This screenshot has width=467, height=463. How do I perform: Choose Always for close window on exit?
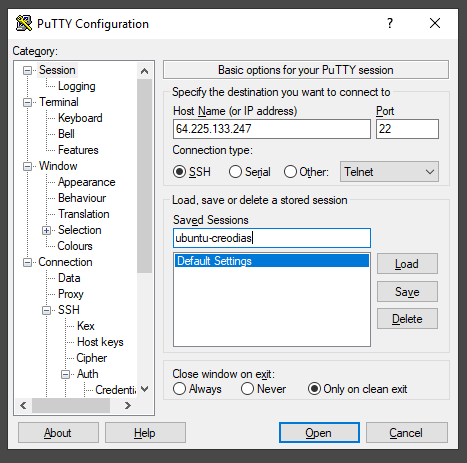[197, 389]
